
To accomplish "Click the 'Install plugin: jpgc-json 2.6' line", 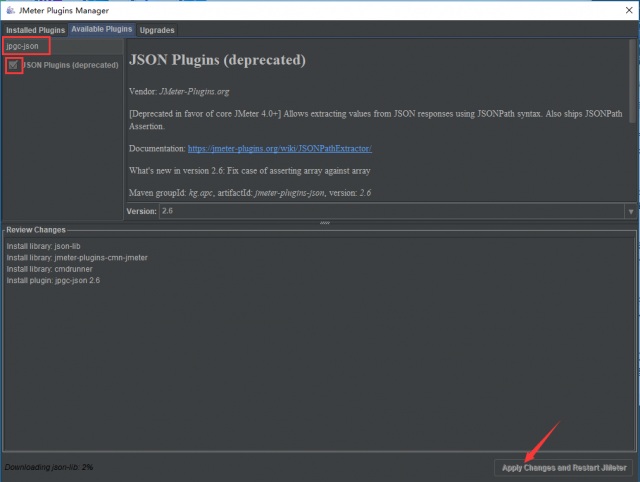I will click(x=53, y=281).
